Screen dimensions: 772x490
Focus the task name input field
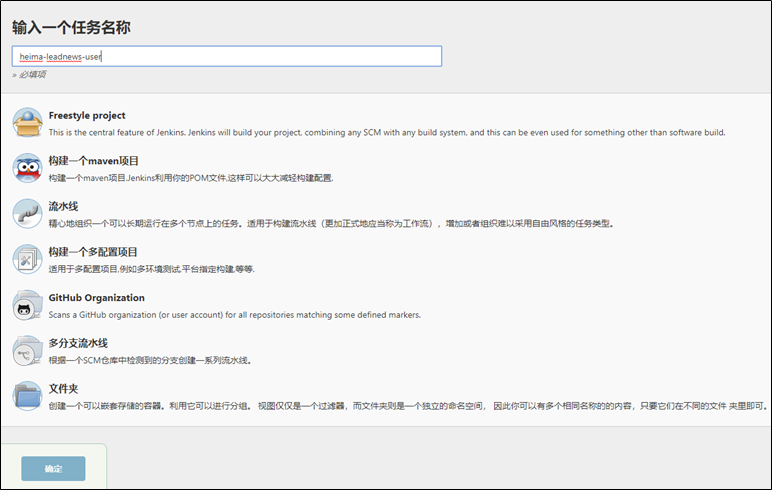click(x=227, y=57)
